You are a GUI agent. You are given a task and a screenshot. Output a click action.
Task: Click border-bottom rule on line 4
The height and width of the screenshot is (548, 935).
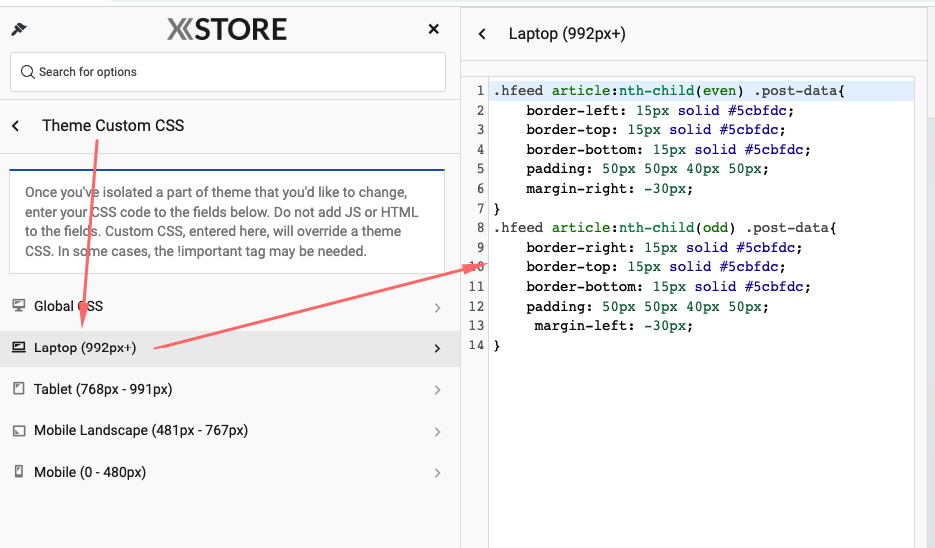[x=668, y=149]
